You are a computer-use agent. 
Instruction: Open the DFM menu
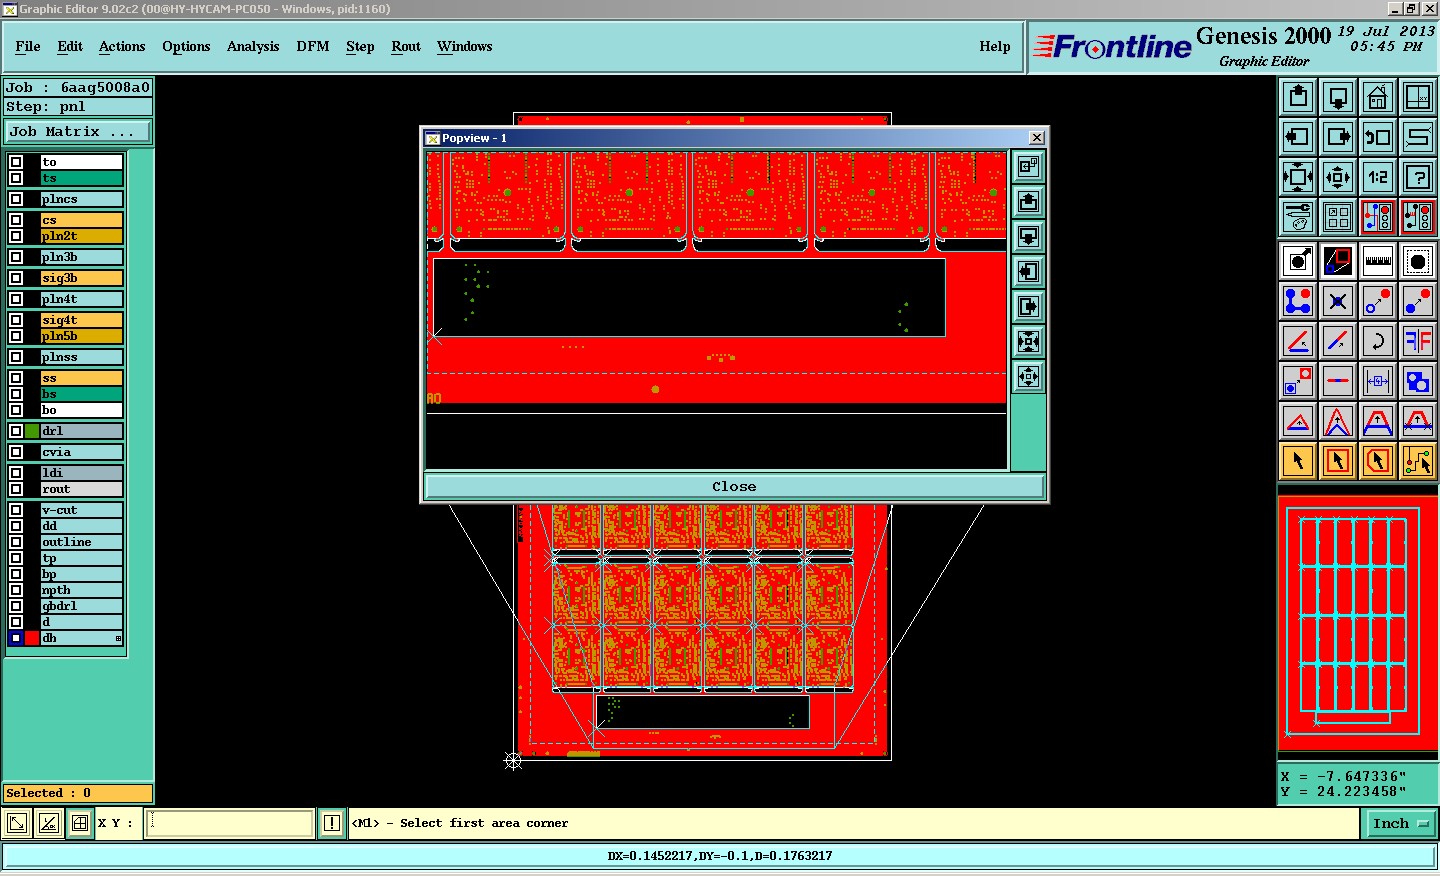click(x=313, y=47)
